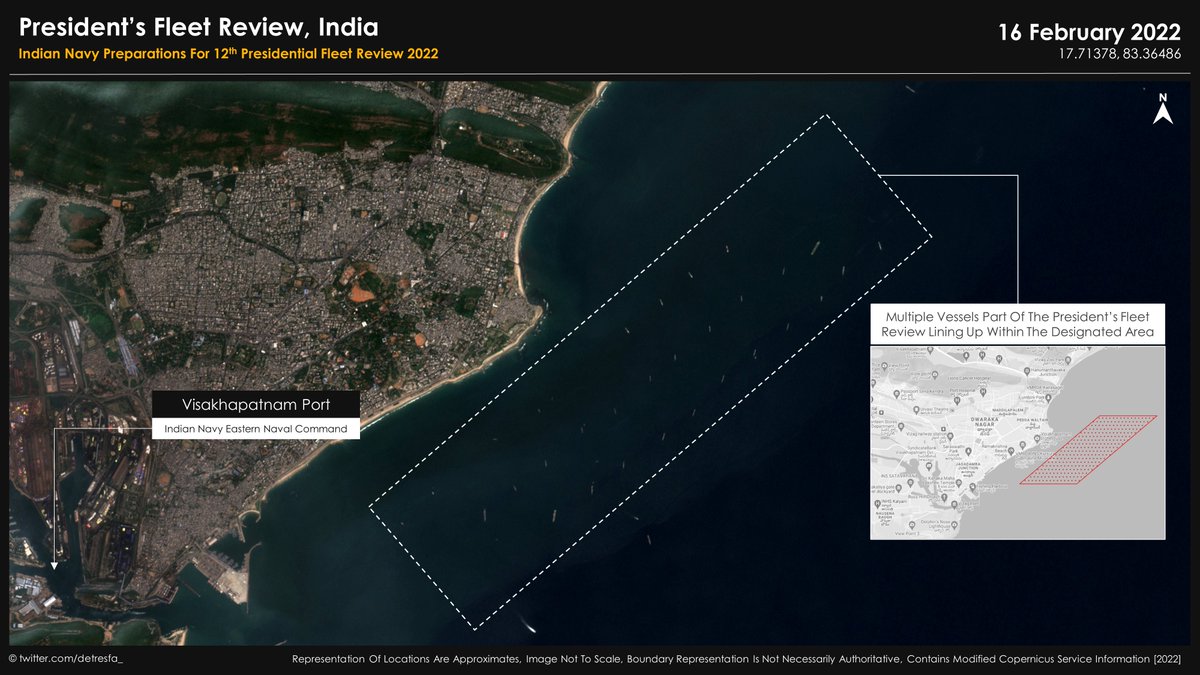The width and height of the screenshot is (1200, 675).
Task: Select the Jagadamba Junction label
Action: point(968,467)
